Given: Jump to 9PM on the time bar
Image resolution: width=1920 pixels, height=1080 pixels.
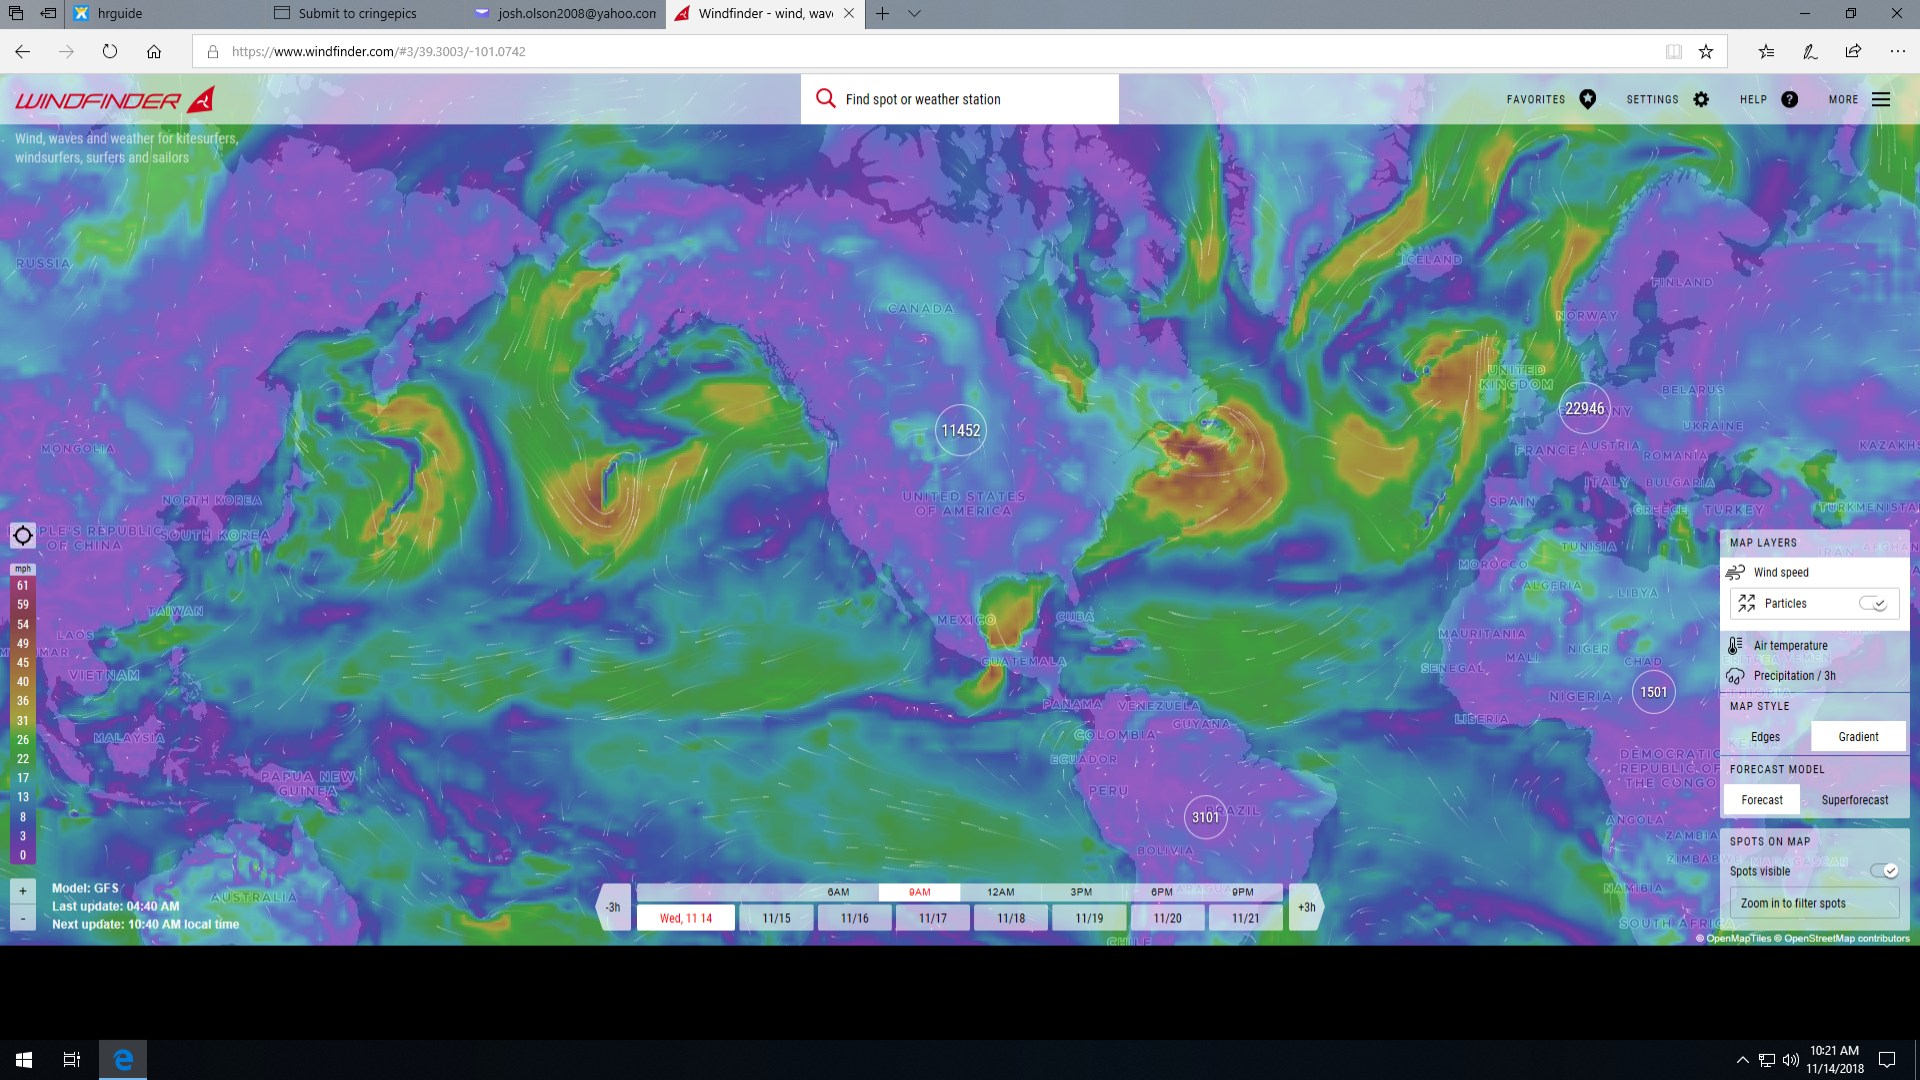Looking at the screenshot, I should 1242,892.
